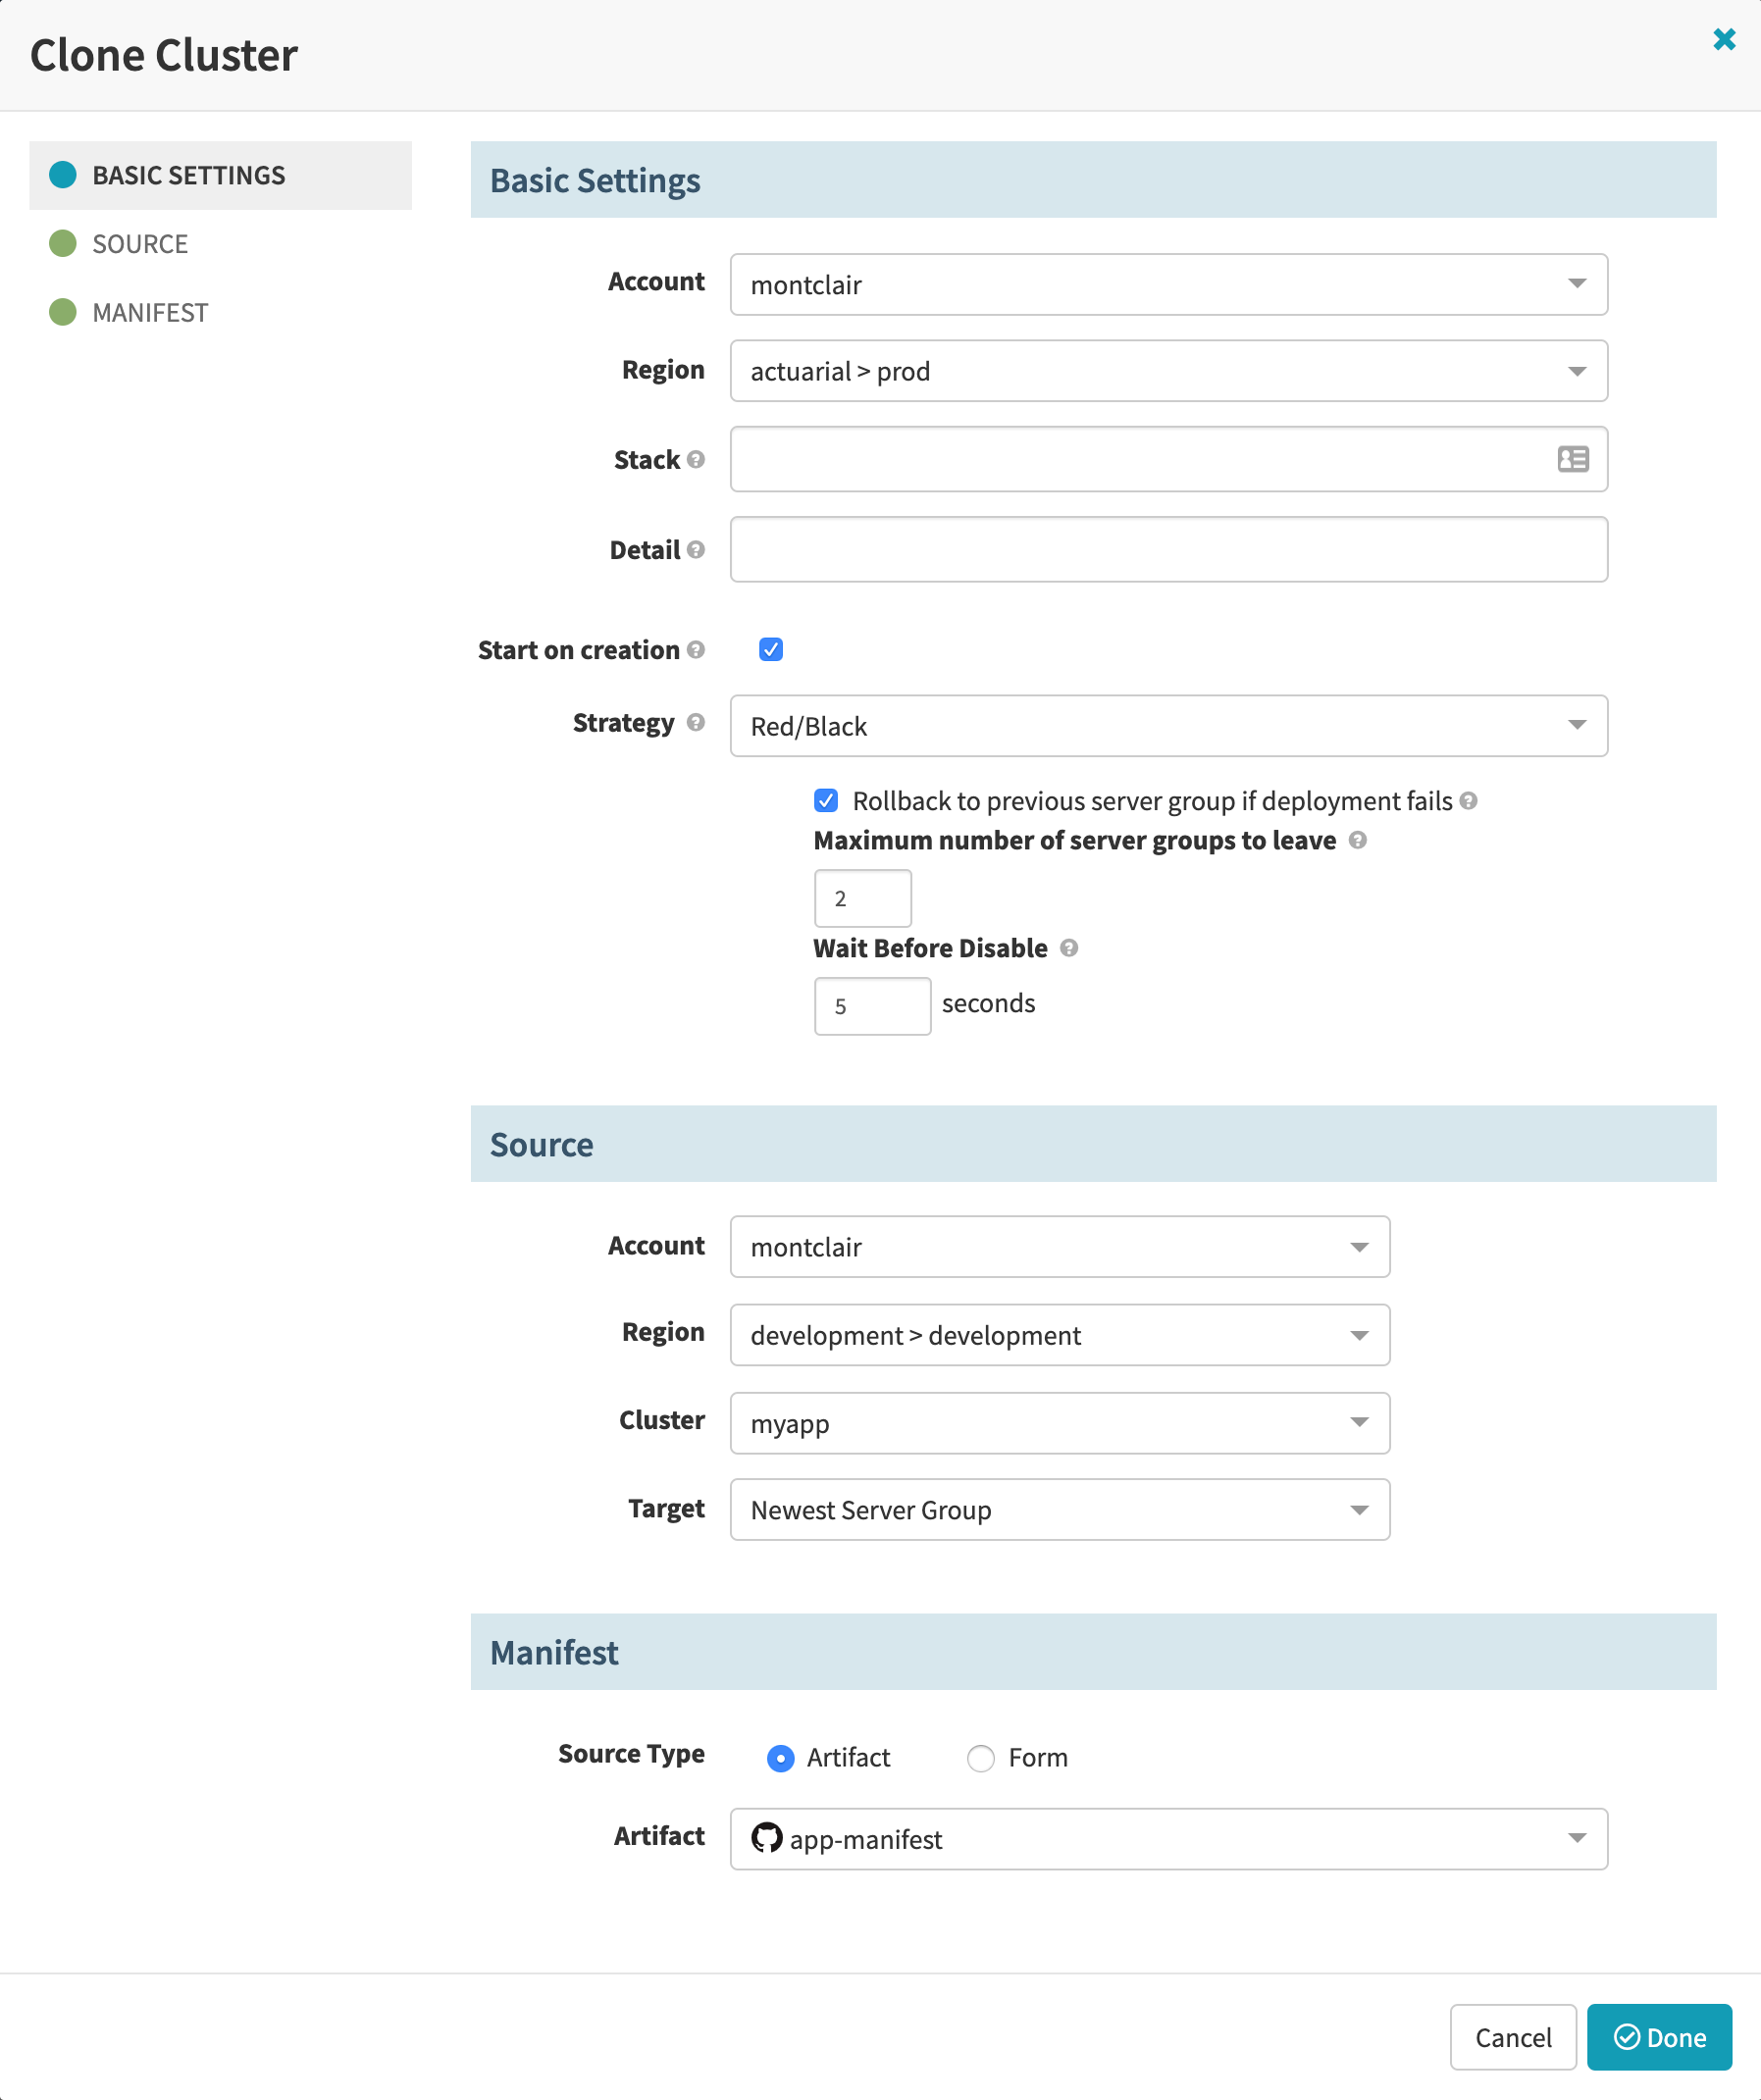Toggle Rollback to previous server group checkbox
This screenshot has height=2100, width=1761.
click(826, 800)
